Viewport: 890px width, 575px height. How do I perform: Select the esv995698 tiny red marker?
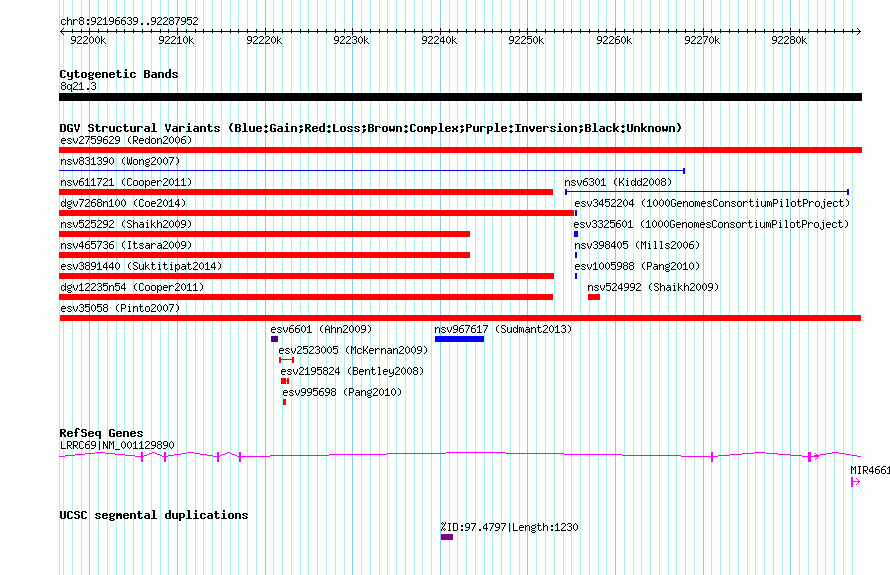(284, 402)
